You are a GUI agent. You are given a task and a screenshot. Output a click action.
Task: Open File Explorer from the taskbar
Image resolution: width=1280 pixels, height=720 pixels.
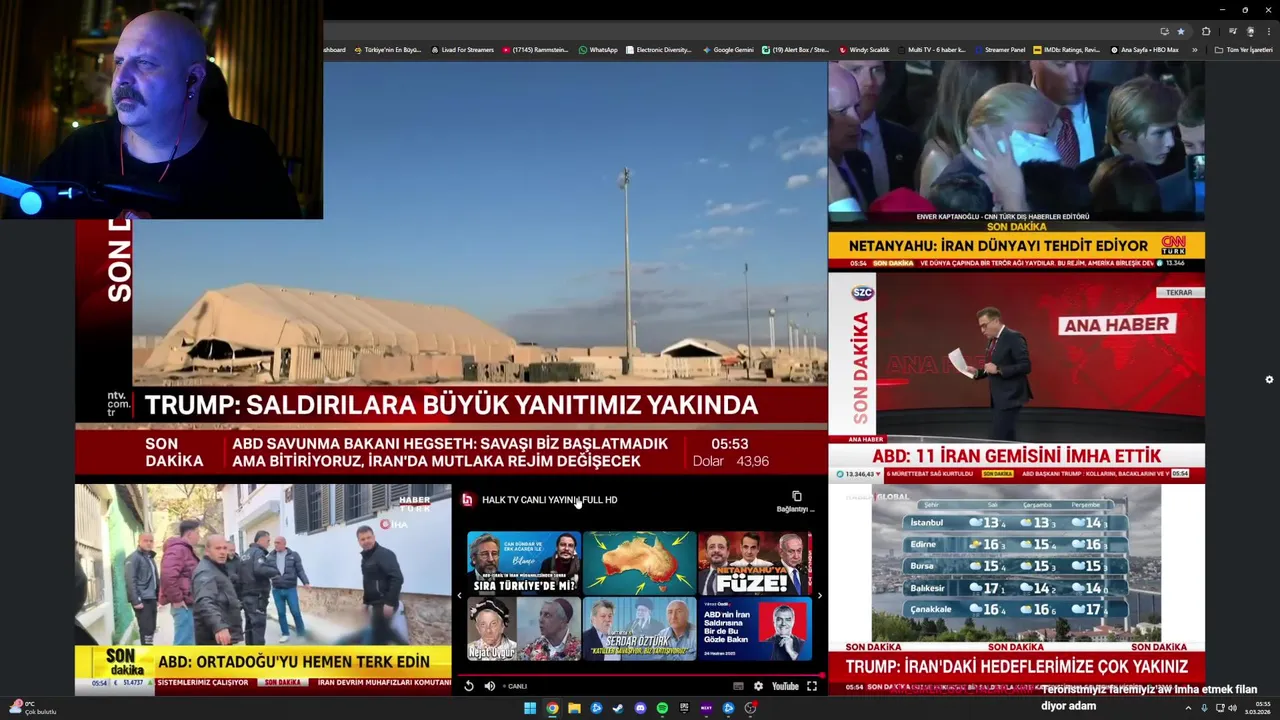pos(574,708)
